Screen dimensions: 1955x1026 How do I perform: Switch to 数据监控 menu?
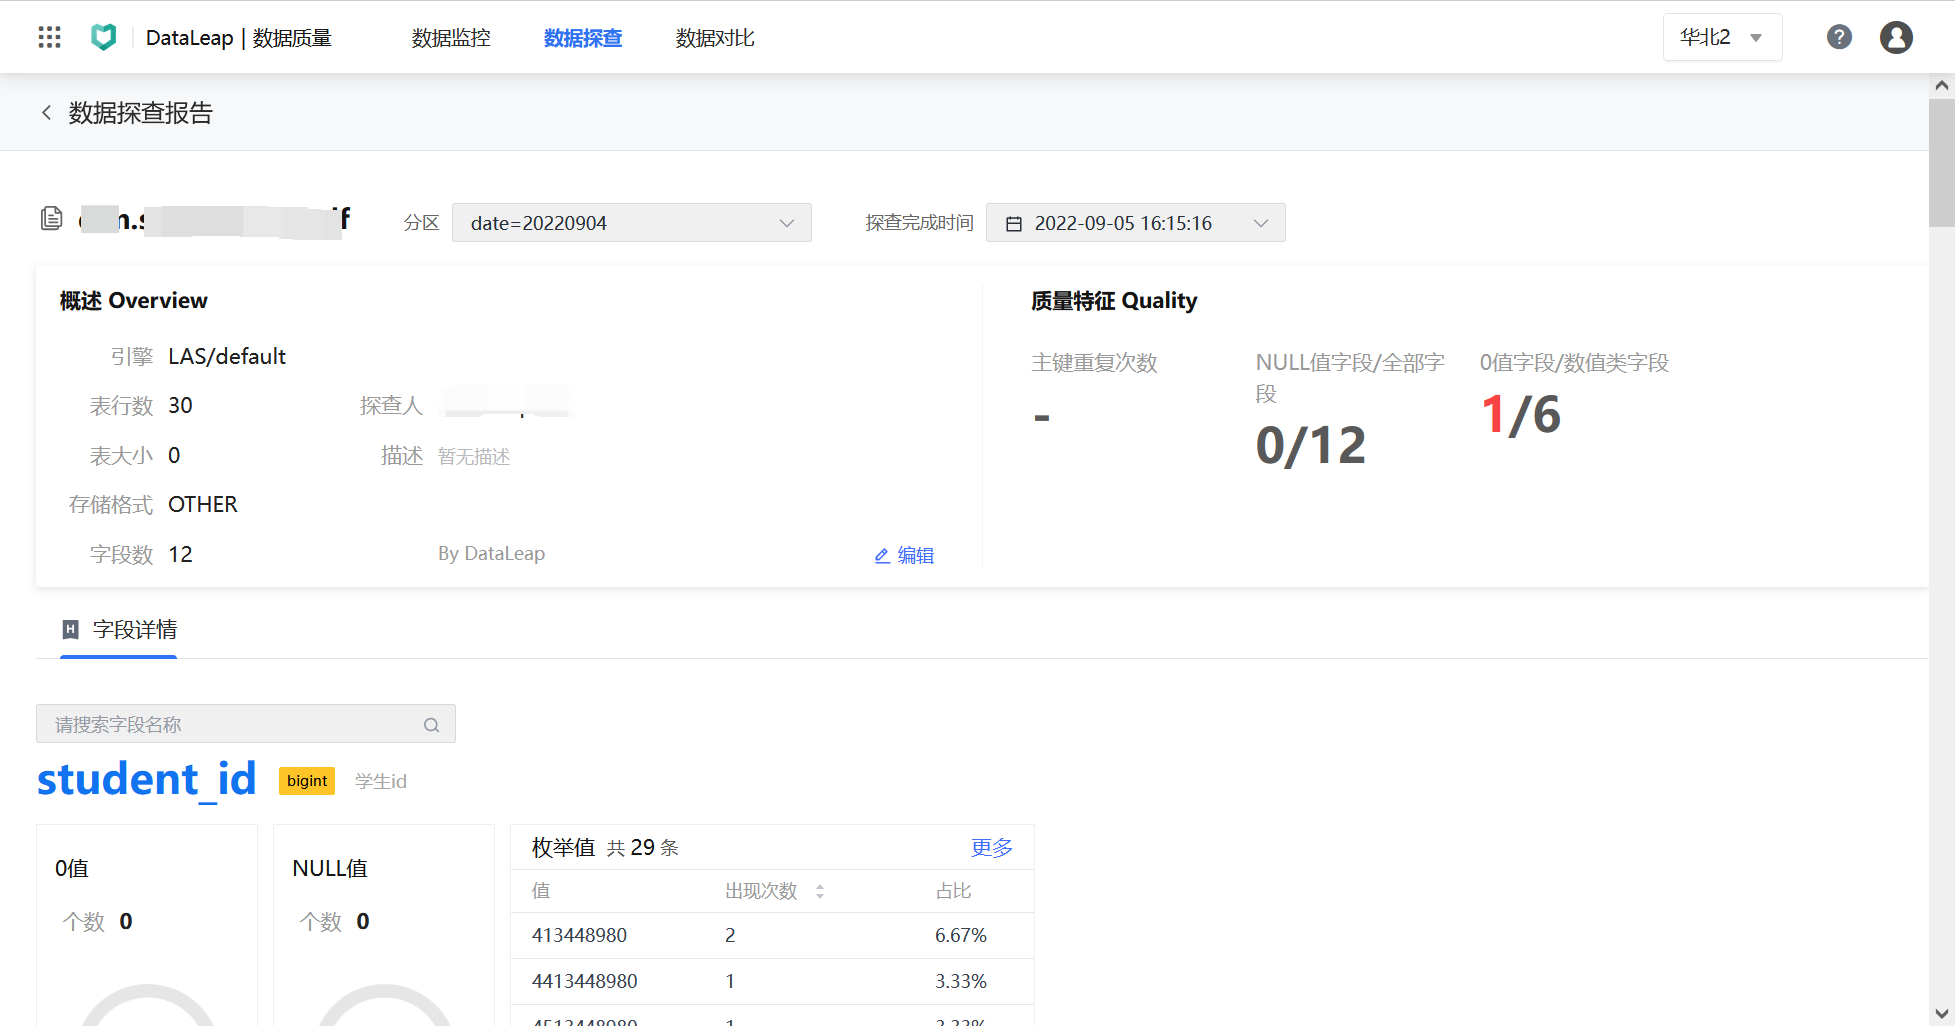click(451, 38)
